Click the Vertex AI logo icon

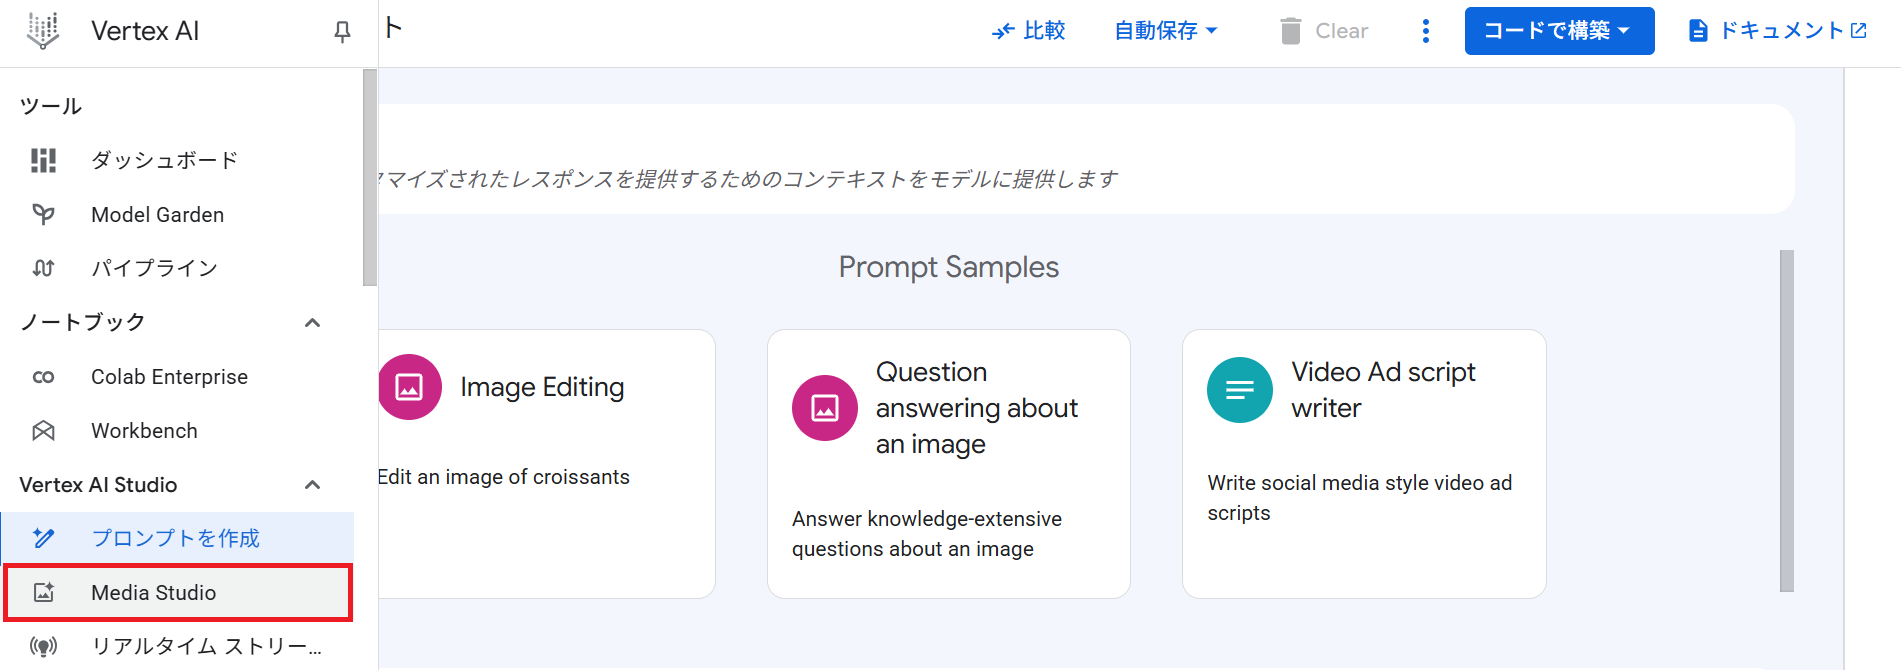coord(43,31)
